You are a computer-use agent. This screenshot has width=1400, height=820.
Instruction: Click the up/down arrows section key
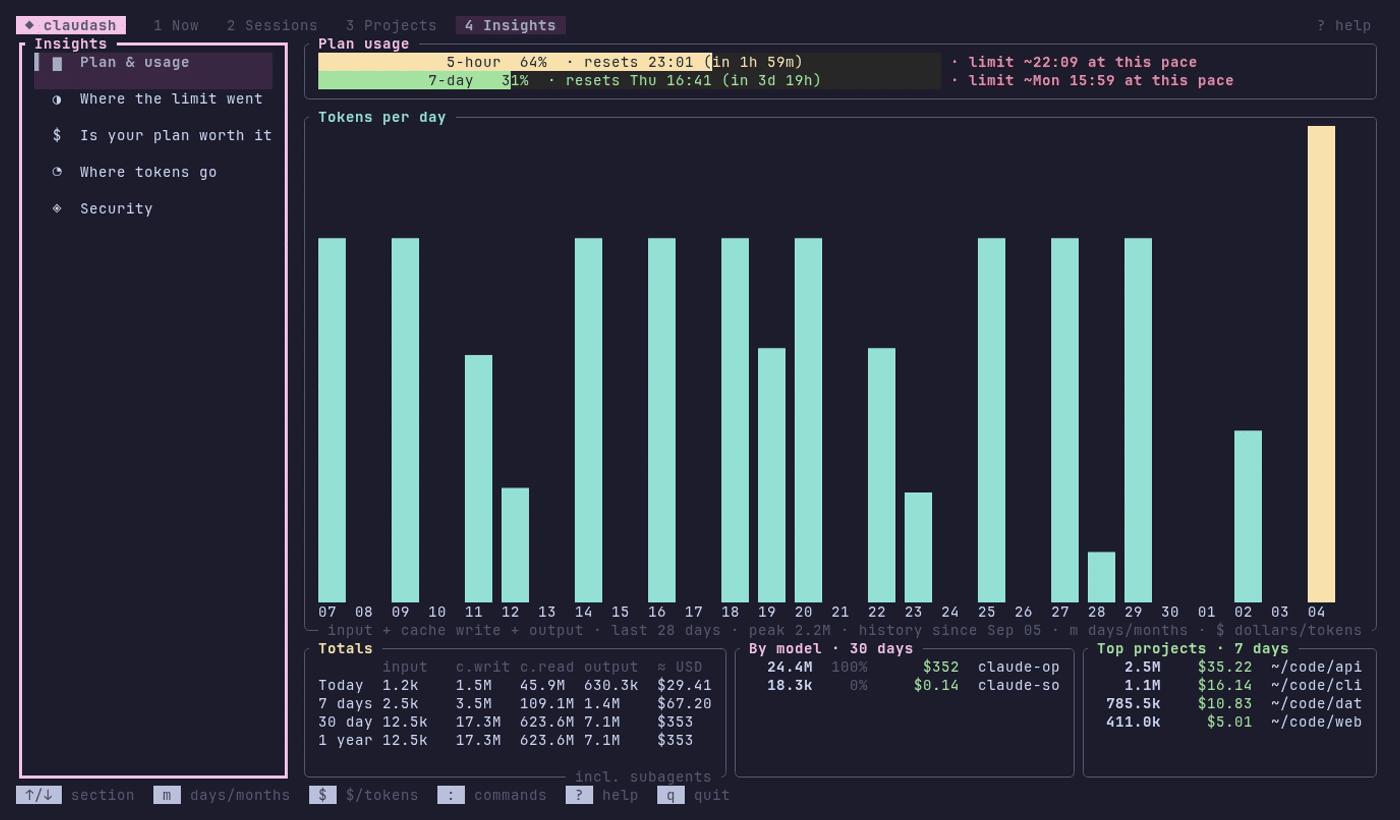pyautogui.click(x=39, y=795)
